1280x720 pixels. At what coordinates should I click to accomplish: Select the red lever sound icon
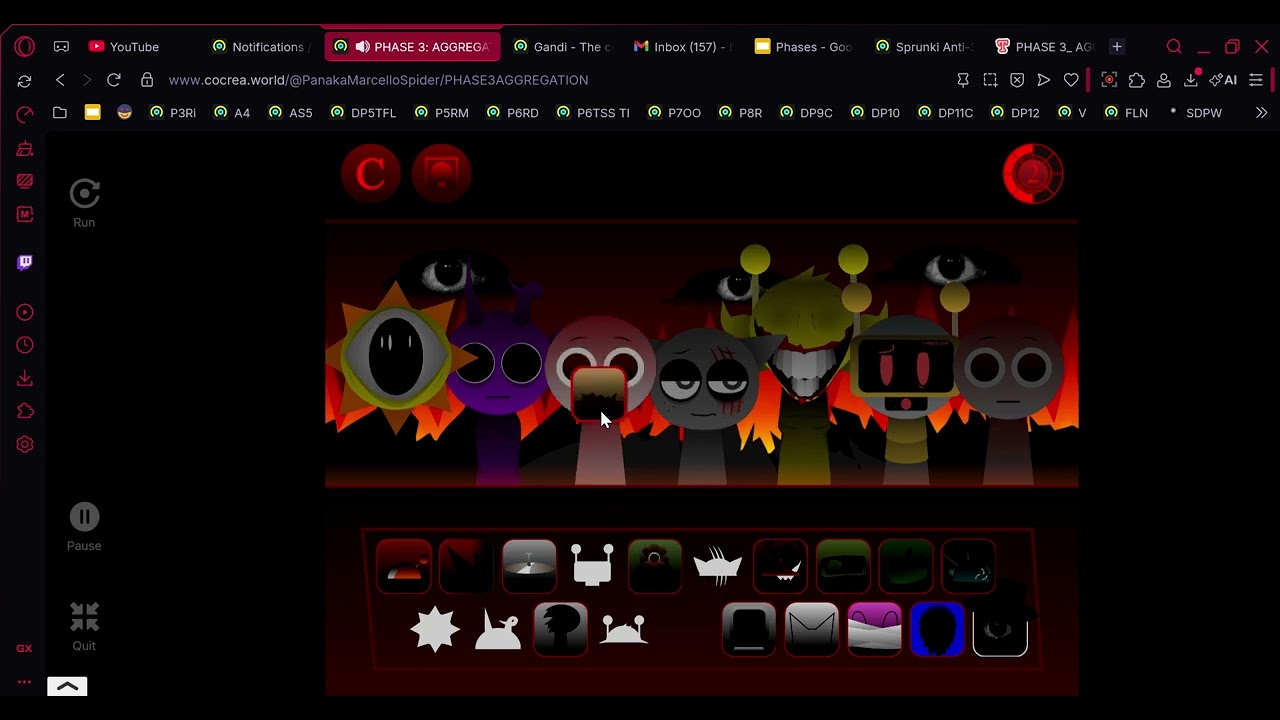tap(404, 566)
